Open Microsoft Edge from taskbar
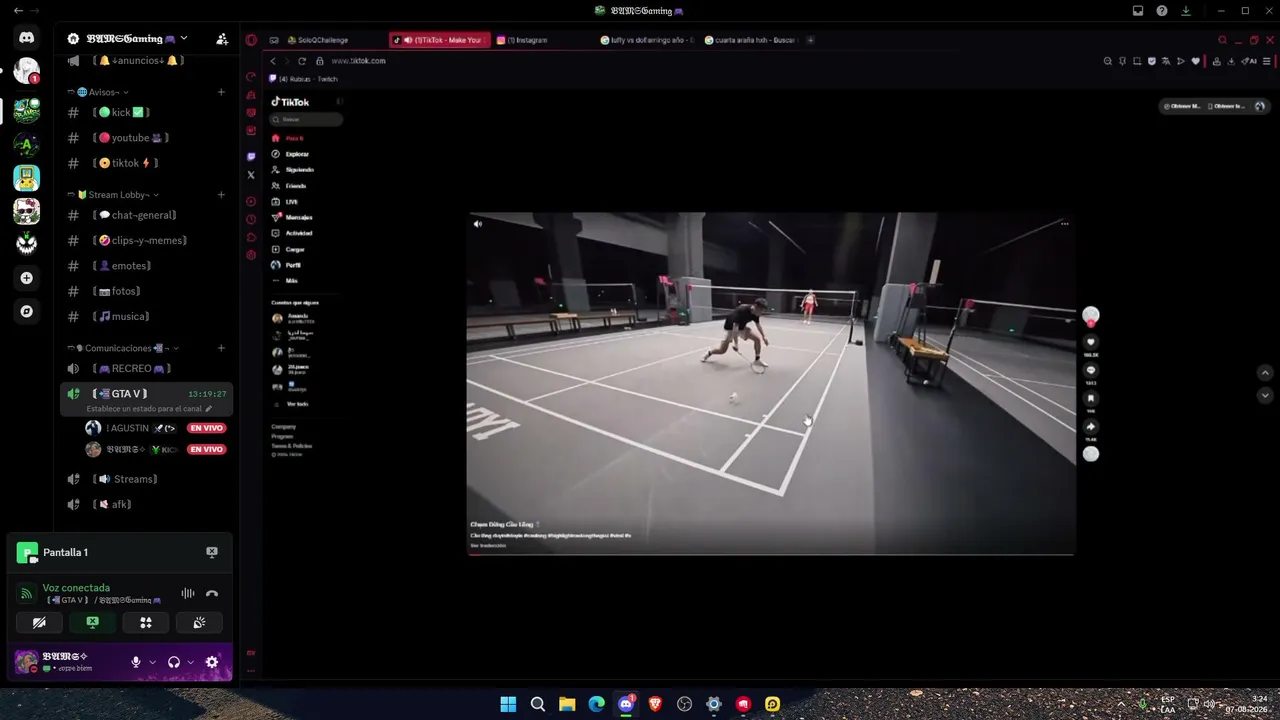 596,704
